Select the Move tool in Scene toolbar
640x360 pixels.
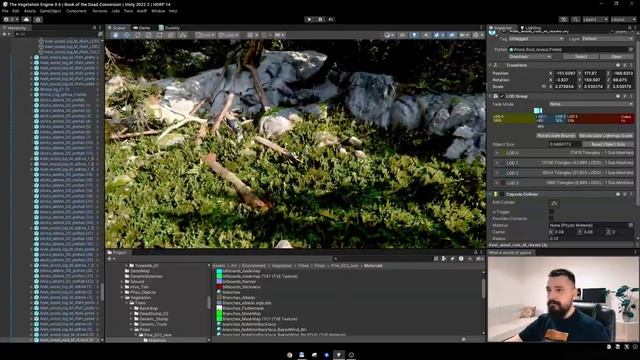[x=127, y=36]
